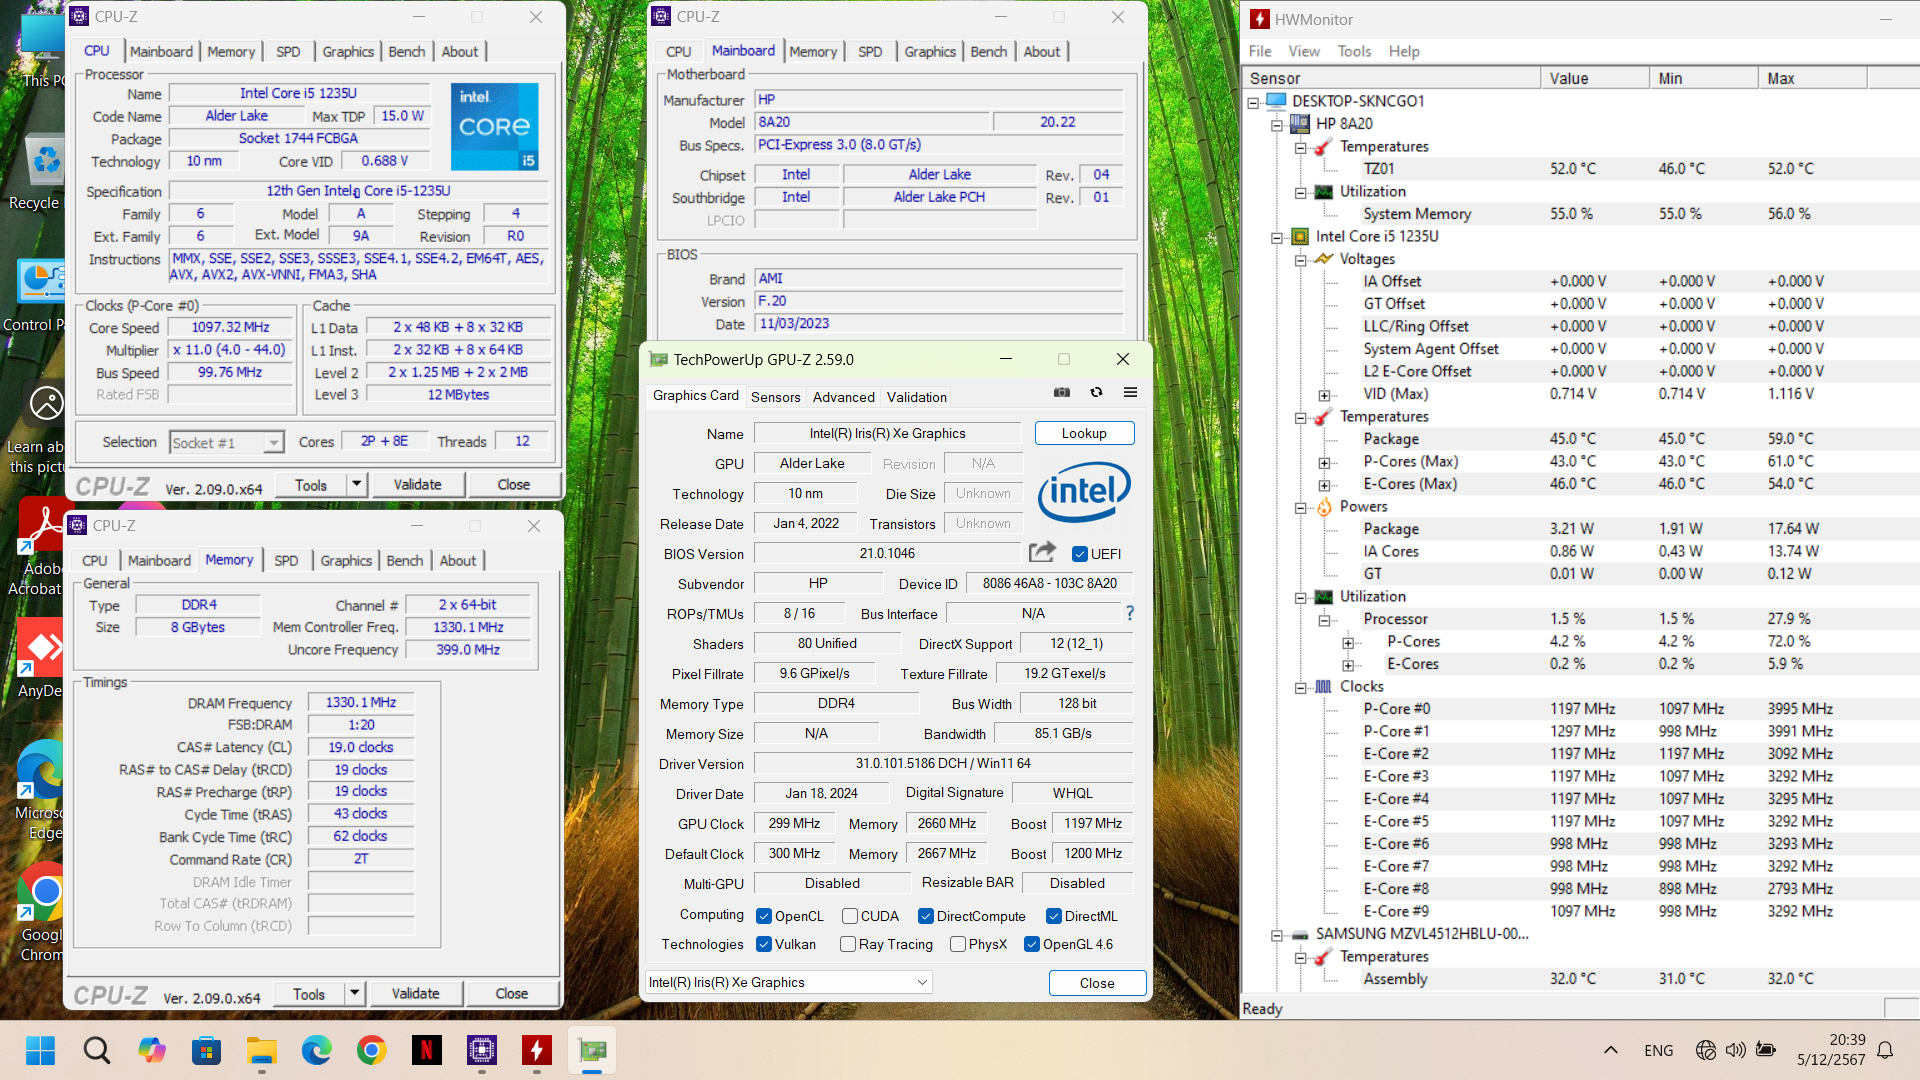Viewport: 1920px width, 1080px height.
Task: Open Microsoft Store from the taskbar
Action: point(207,1050)
